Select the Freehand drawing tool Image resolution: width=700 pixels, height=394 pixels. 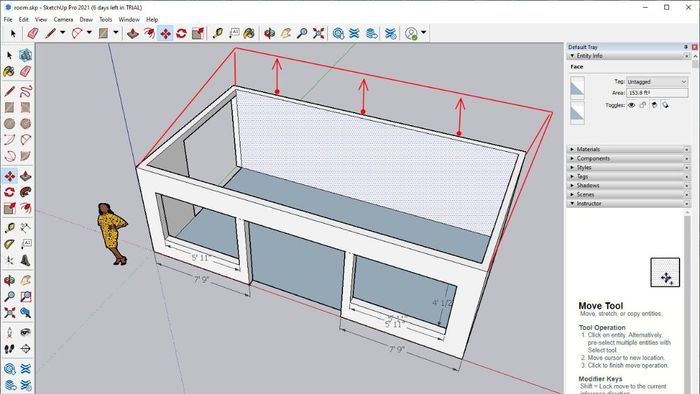point(25,91)
